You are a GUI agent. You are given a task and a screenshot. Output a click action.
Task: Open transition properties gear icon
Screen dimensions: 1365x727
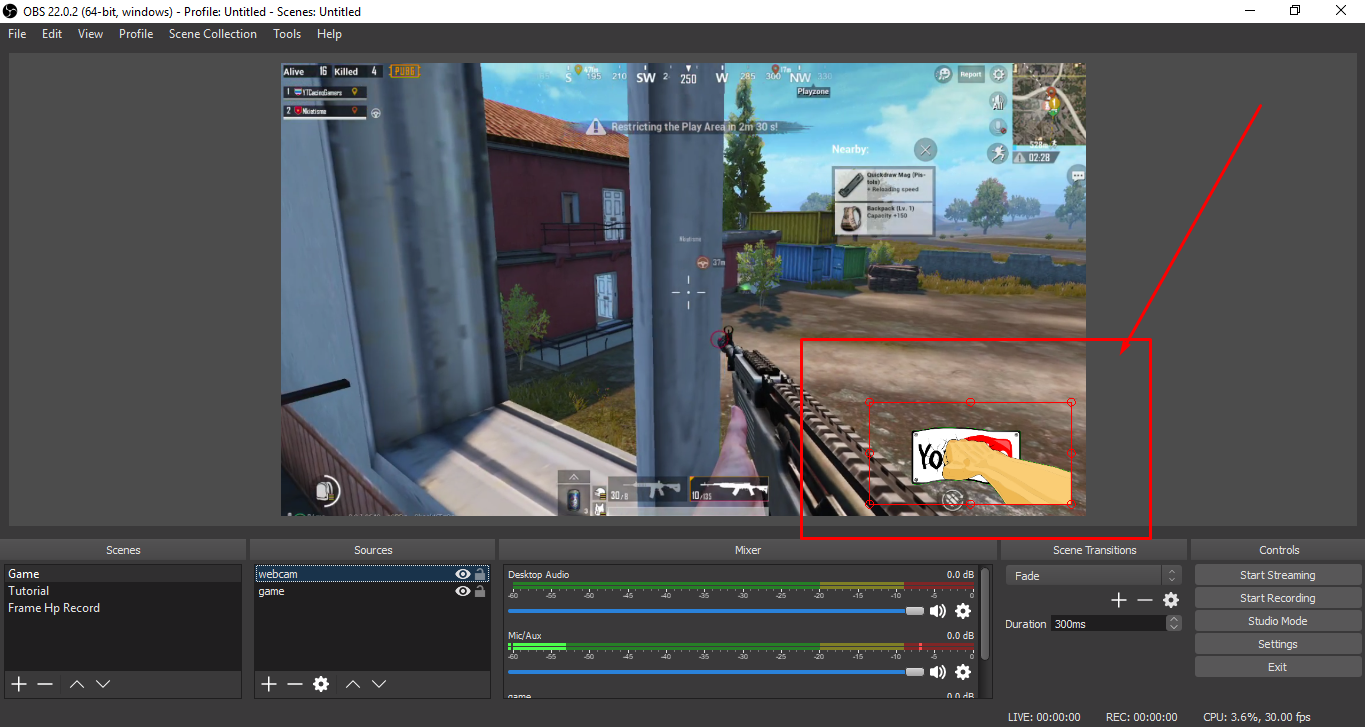tap(1171, 600)
